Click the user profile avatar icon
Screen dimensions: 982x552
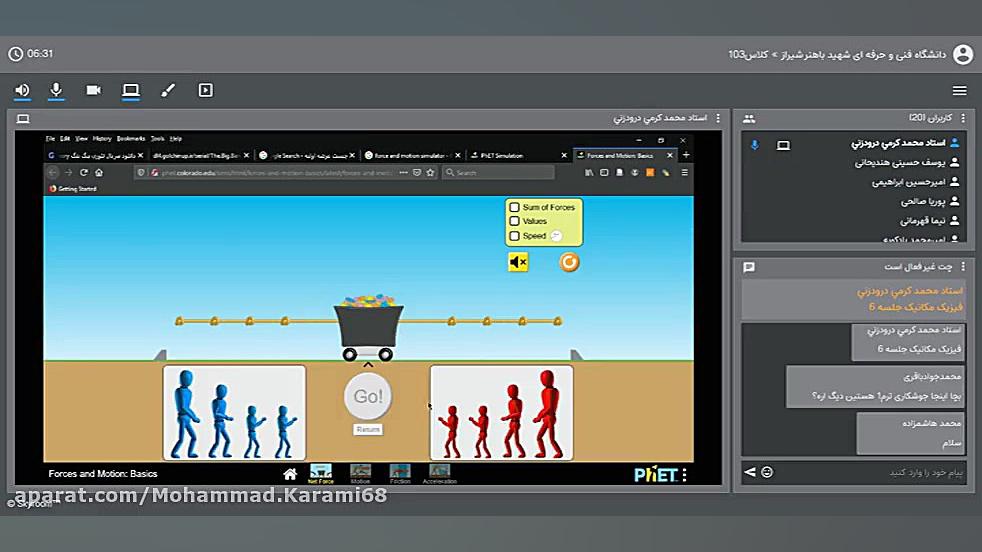(963, 55)
